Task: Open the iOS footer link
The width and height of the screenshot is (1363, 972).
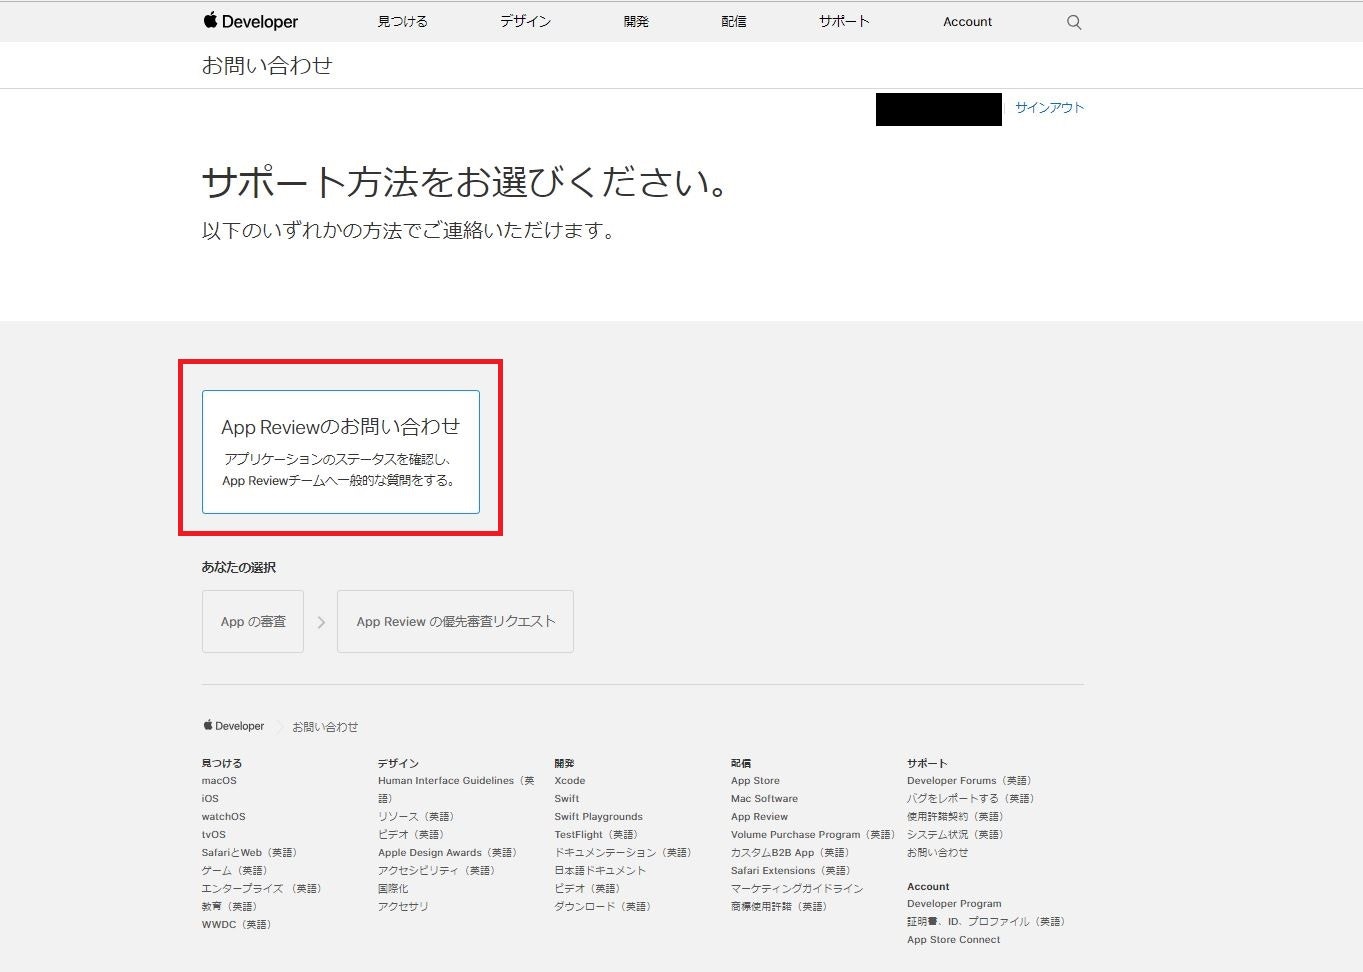Action: click(x=210, y=799)
